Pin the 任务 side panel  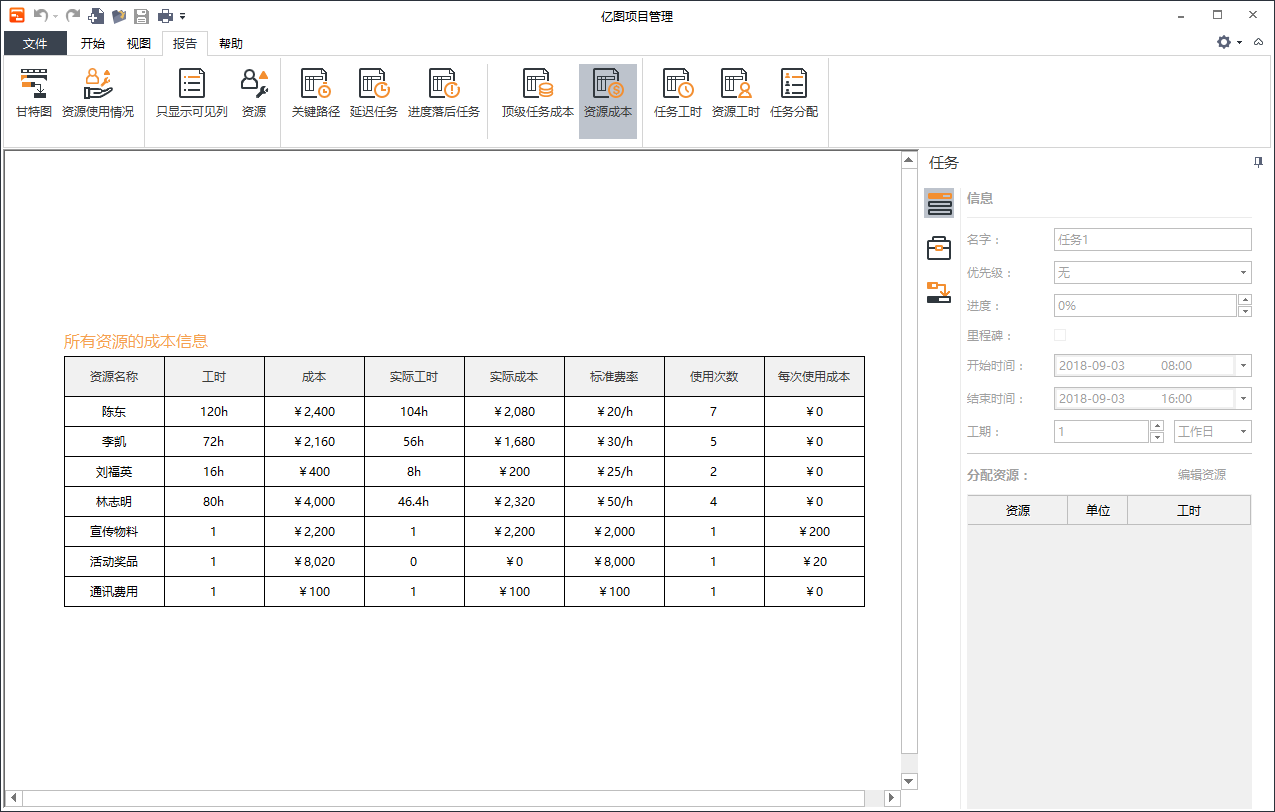(1258, 162)
